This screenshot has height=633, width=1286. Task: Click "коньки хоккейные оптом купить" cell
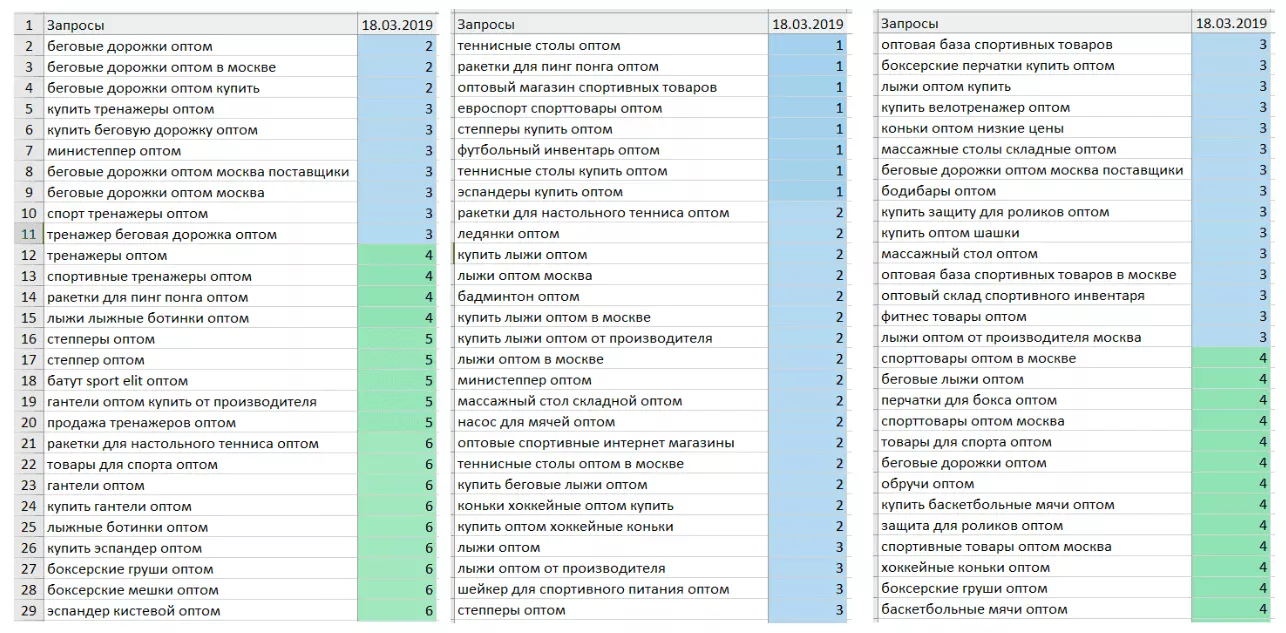tap(612, 506)
